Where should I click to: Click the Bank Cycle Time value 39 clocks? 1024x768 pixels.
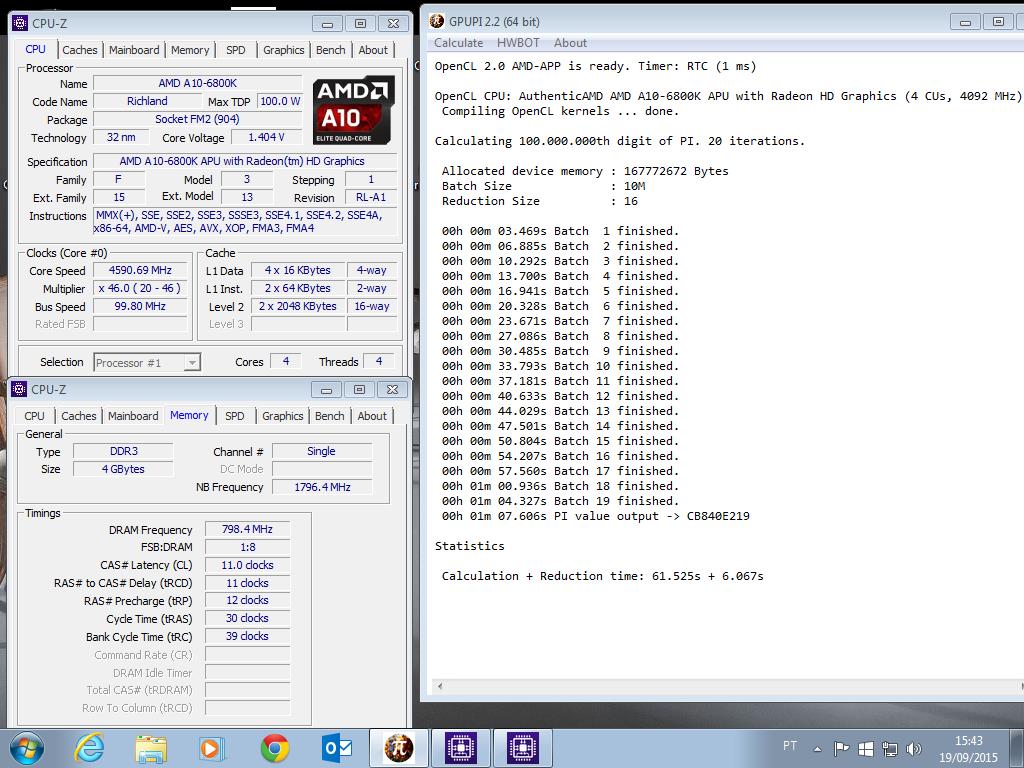point(247,636)
